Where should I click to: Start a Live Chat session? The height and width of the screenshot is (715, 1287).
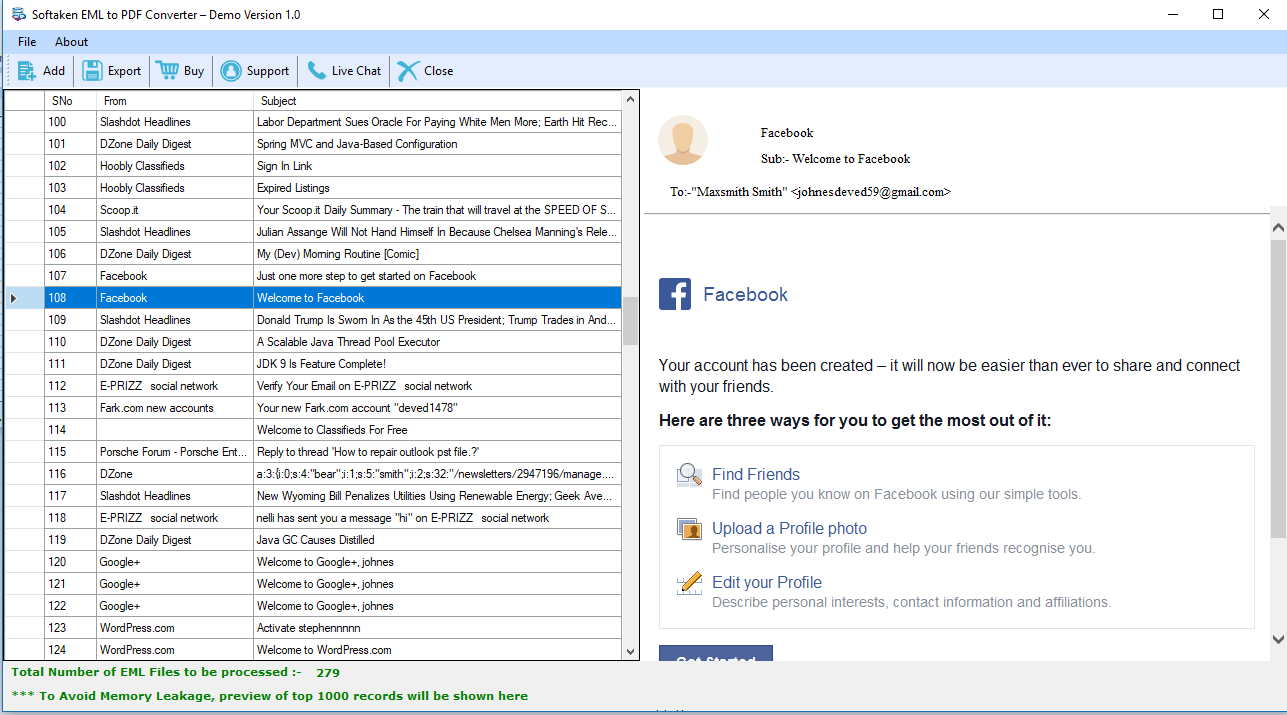tap(343, 71)
